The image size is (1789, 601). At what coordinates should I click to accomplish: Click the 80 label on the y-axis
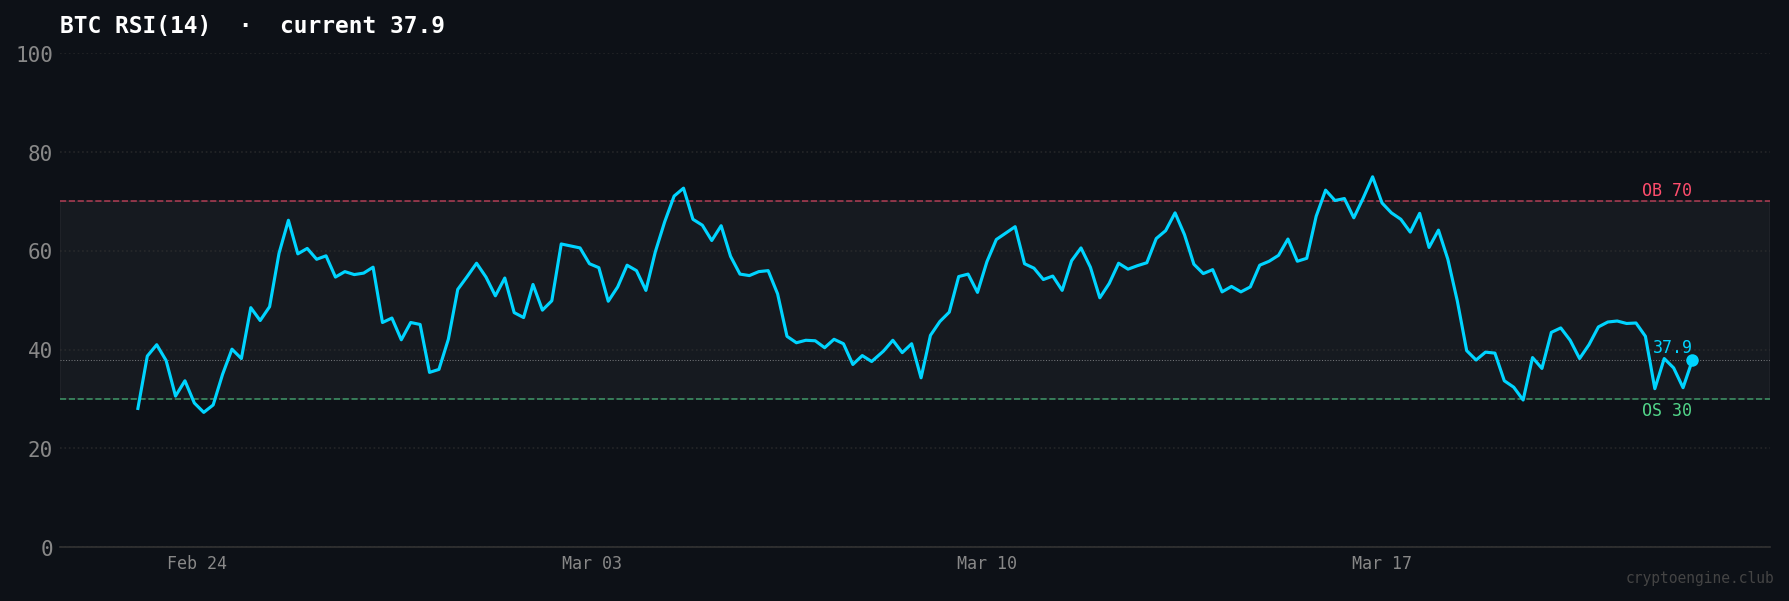40,154
